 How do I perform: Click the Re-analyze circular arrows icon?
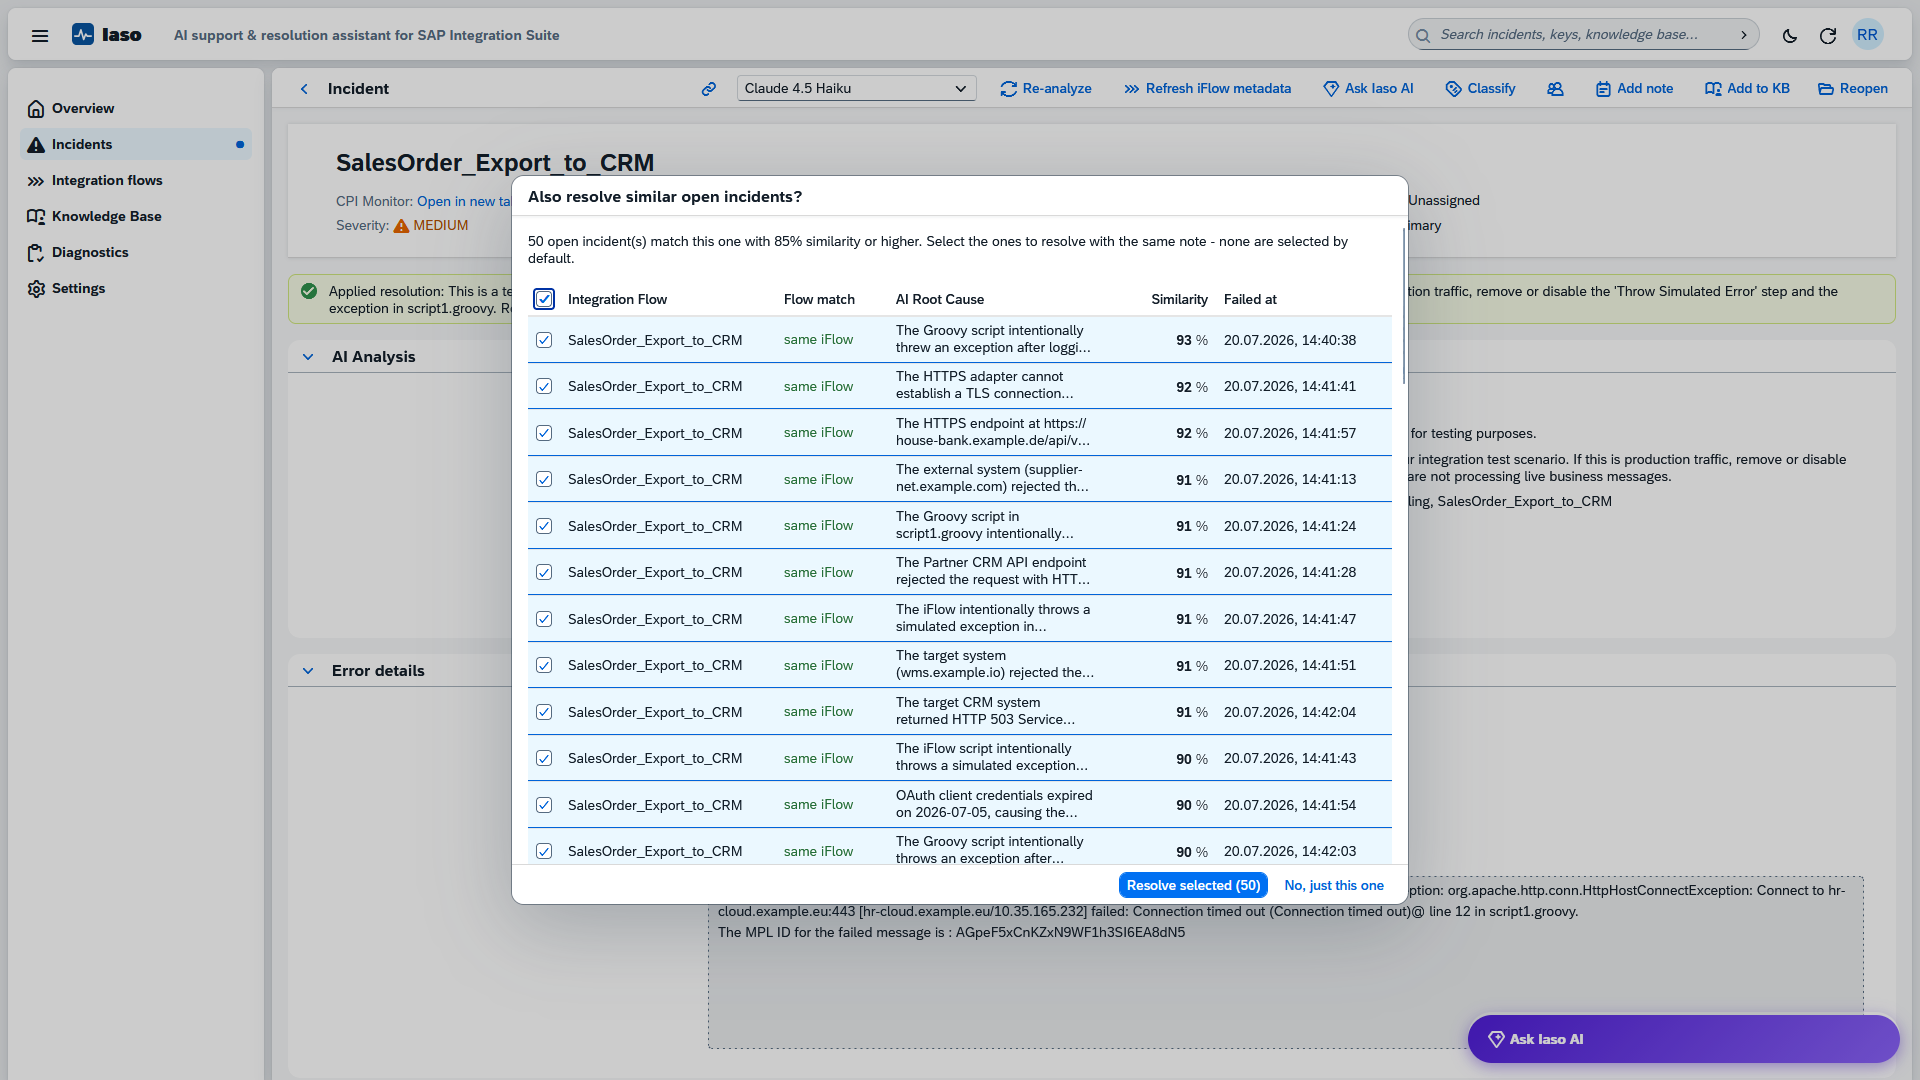point(1008,89)
